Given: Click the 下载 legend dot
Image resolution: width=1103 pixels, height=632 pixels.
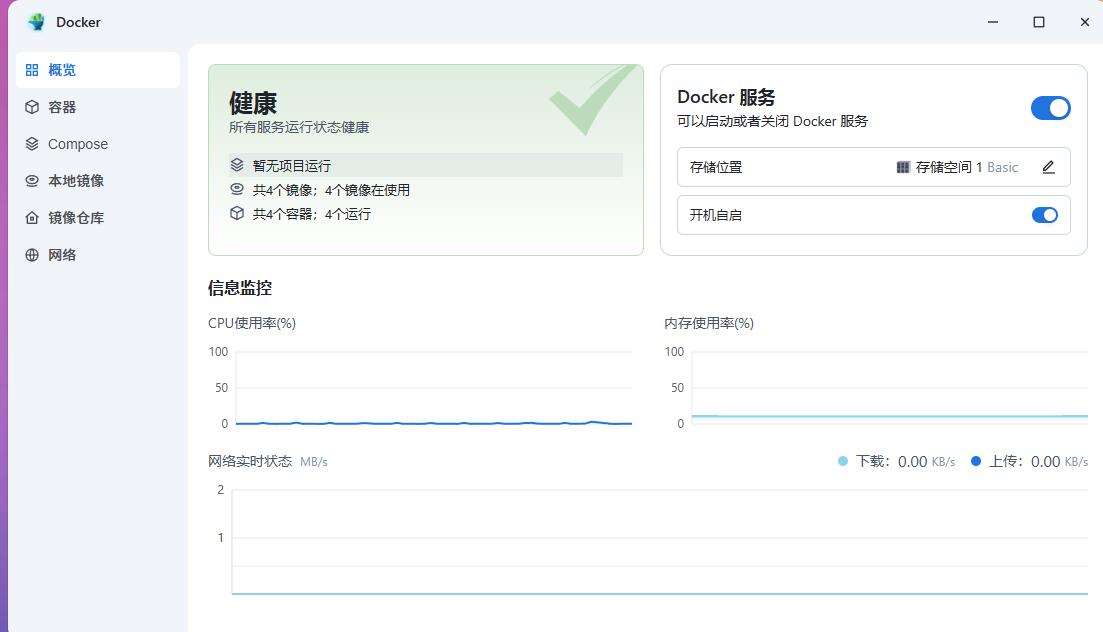Looking at the screenshot, I should pos(843,461).
